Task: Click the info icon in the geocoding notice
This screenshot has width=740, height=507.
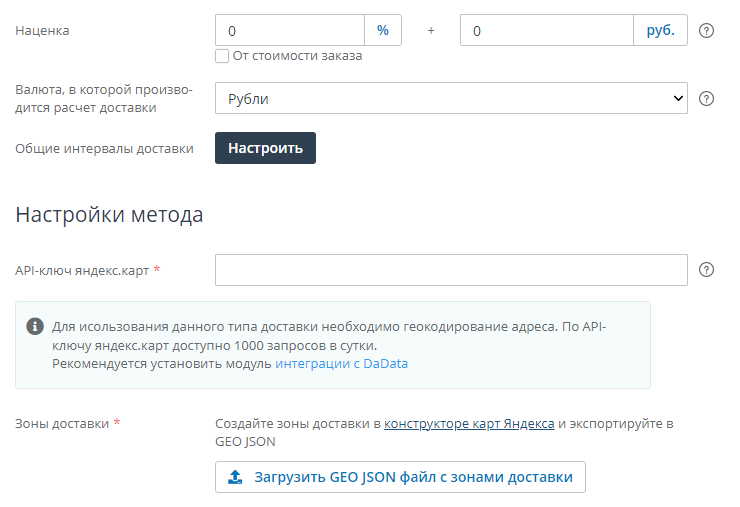Action: (35, 327)
